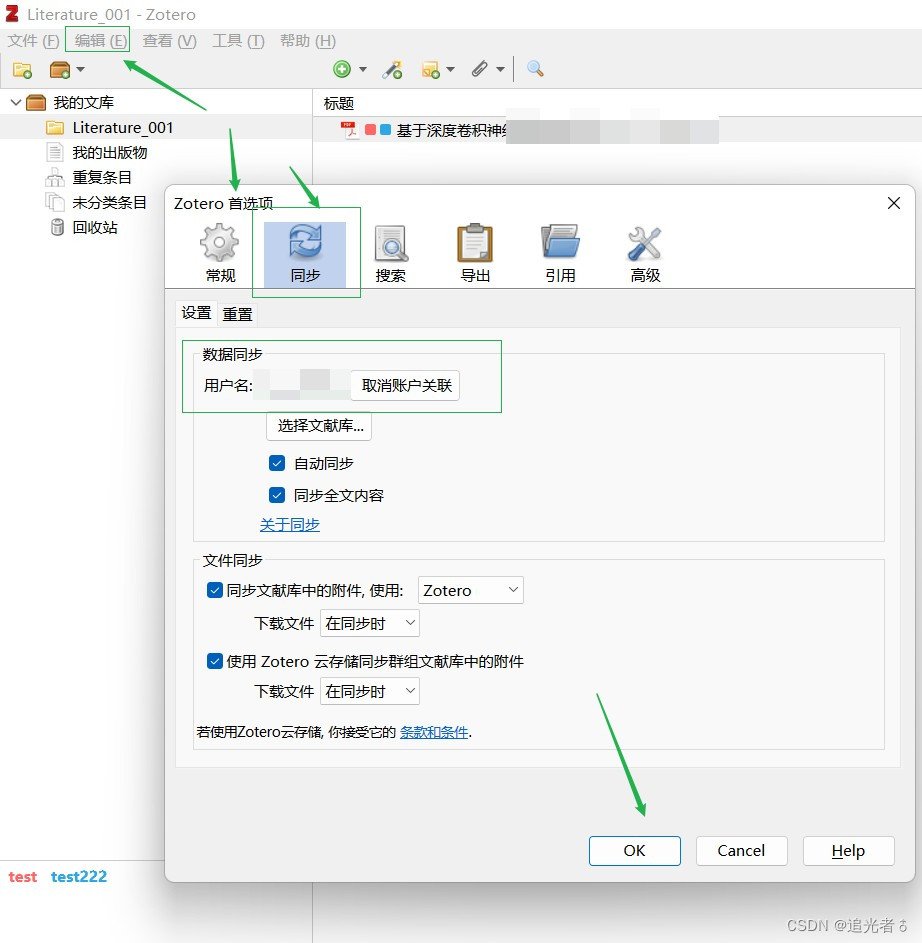Click the Add Item by Identifier wand icon
Viewport: 922px width, 943px height.
(393, 70)
